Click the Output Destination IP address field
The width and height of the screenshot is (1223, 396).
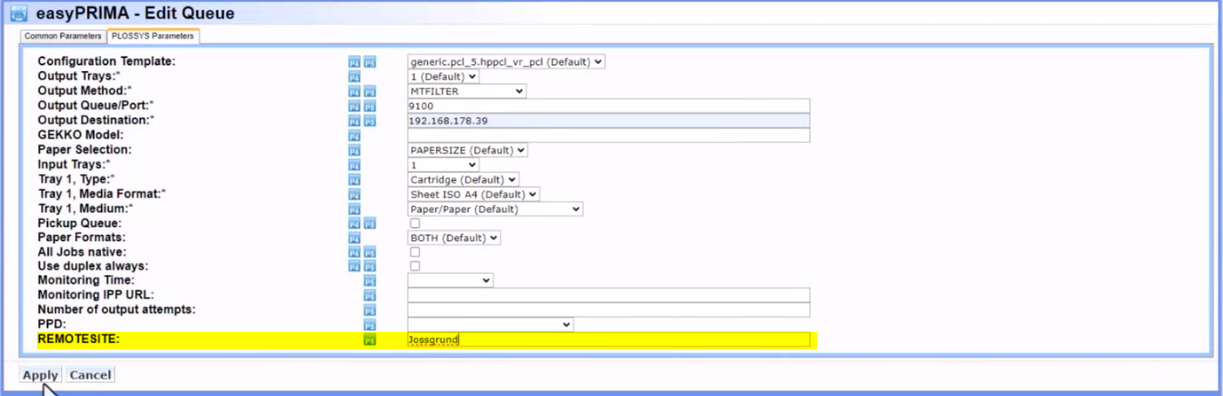[609, 121]
